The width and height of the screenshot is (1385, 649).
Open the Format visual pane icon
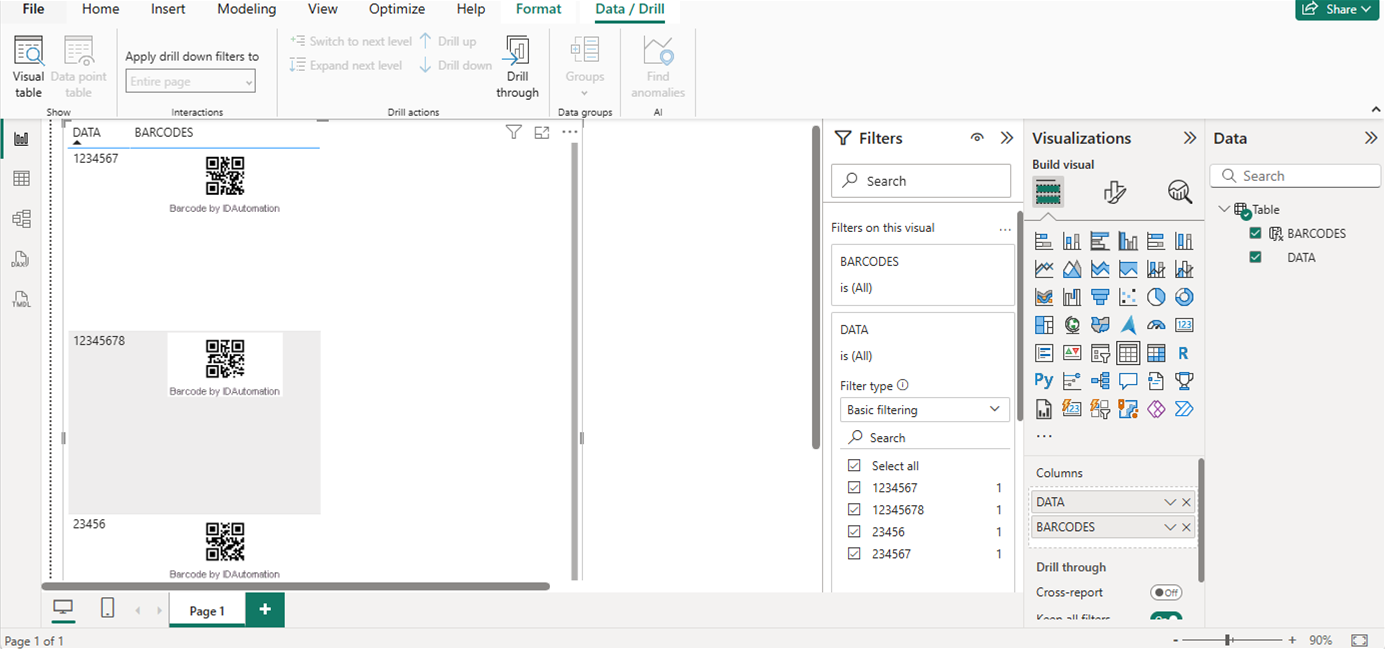coord(1115,192)
